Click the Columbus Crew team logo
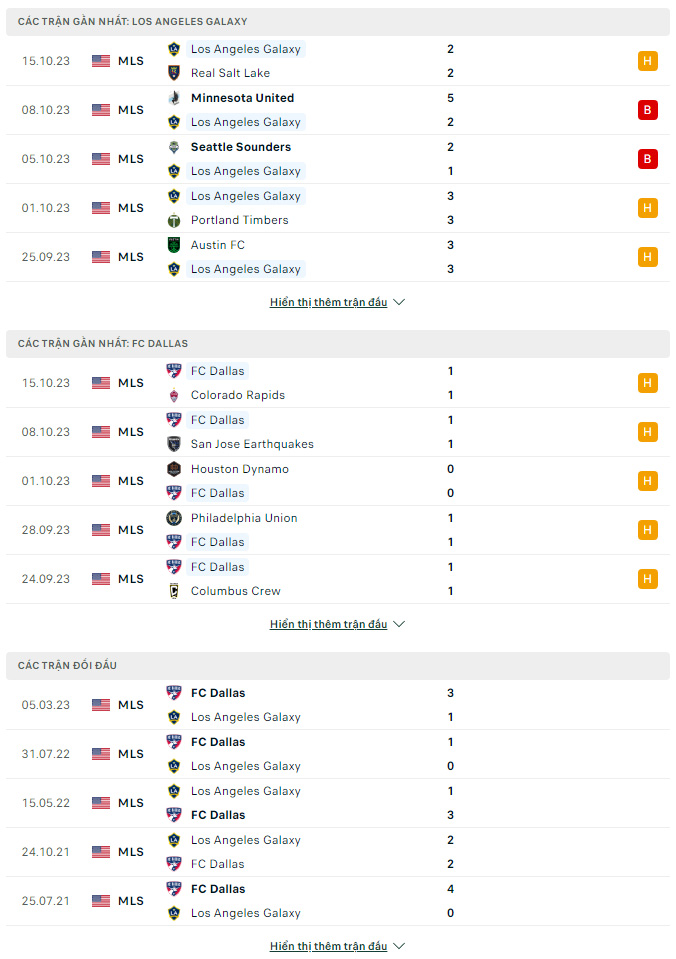Screen dimensions: 676x959 click(174, 591)
